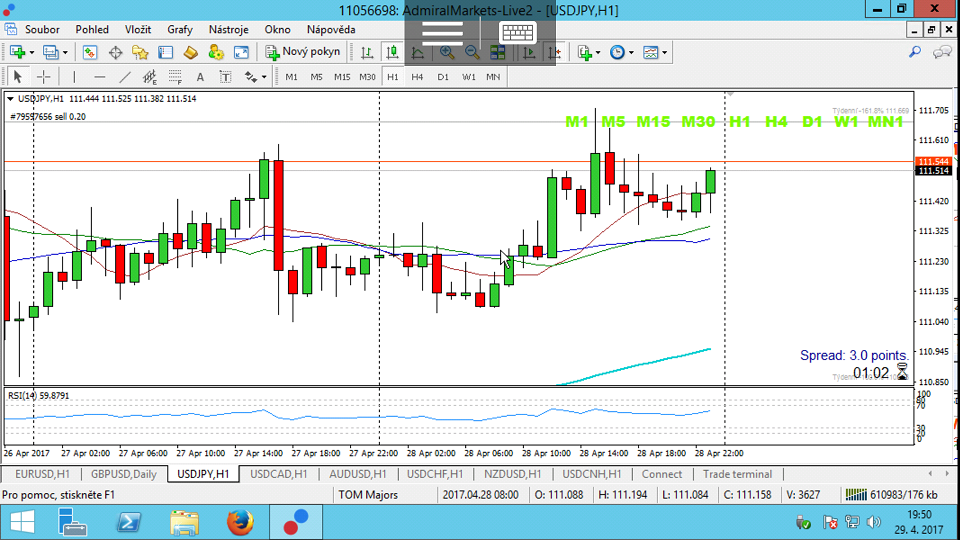This screenshot has width=960, height=540.
Task: Toggle the Terminal panel icon
Action: point(165,53)
